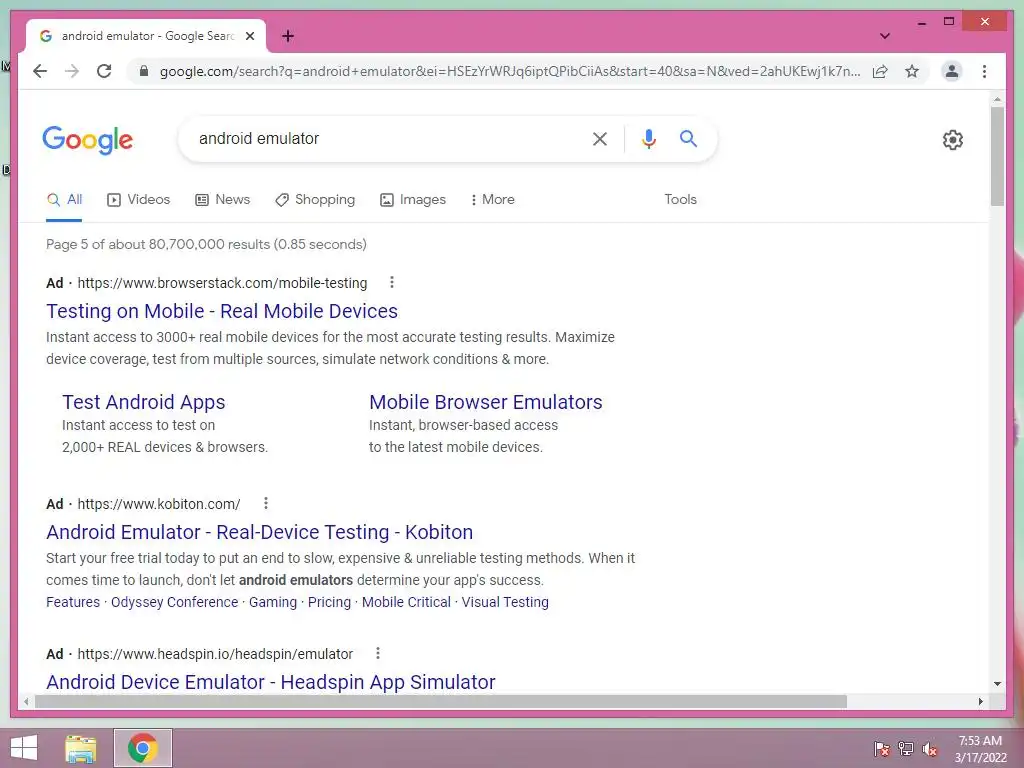Open the tab search chevron
Screen dimensions: 1024x768
[884, 36]
